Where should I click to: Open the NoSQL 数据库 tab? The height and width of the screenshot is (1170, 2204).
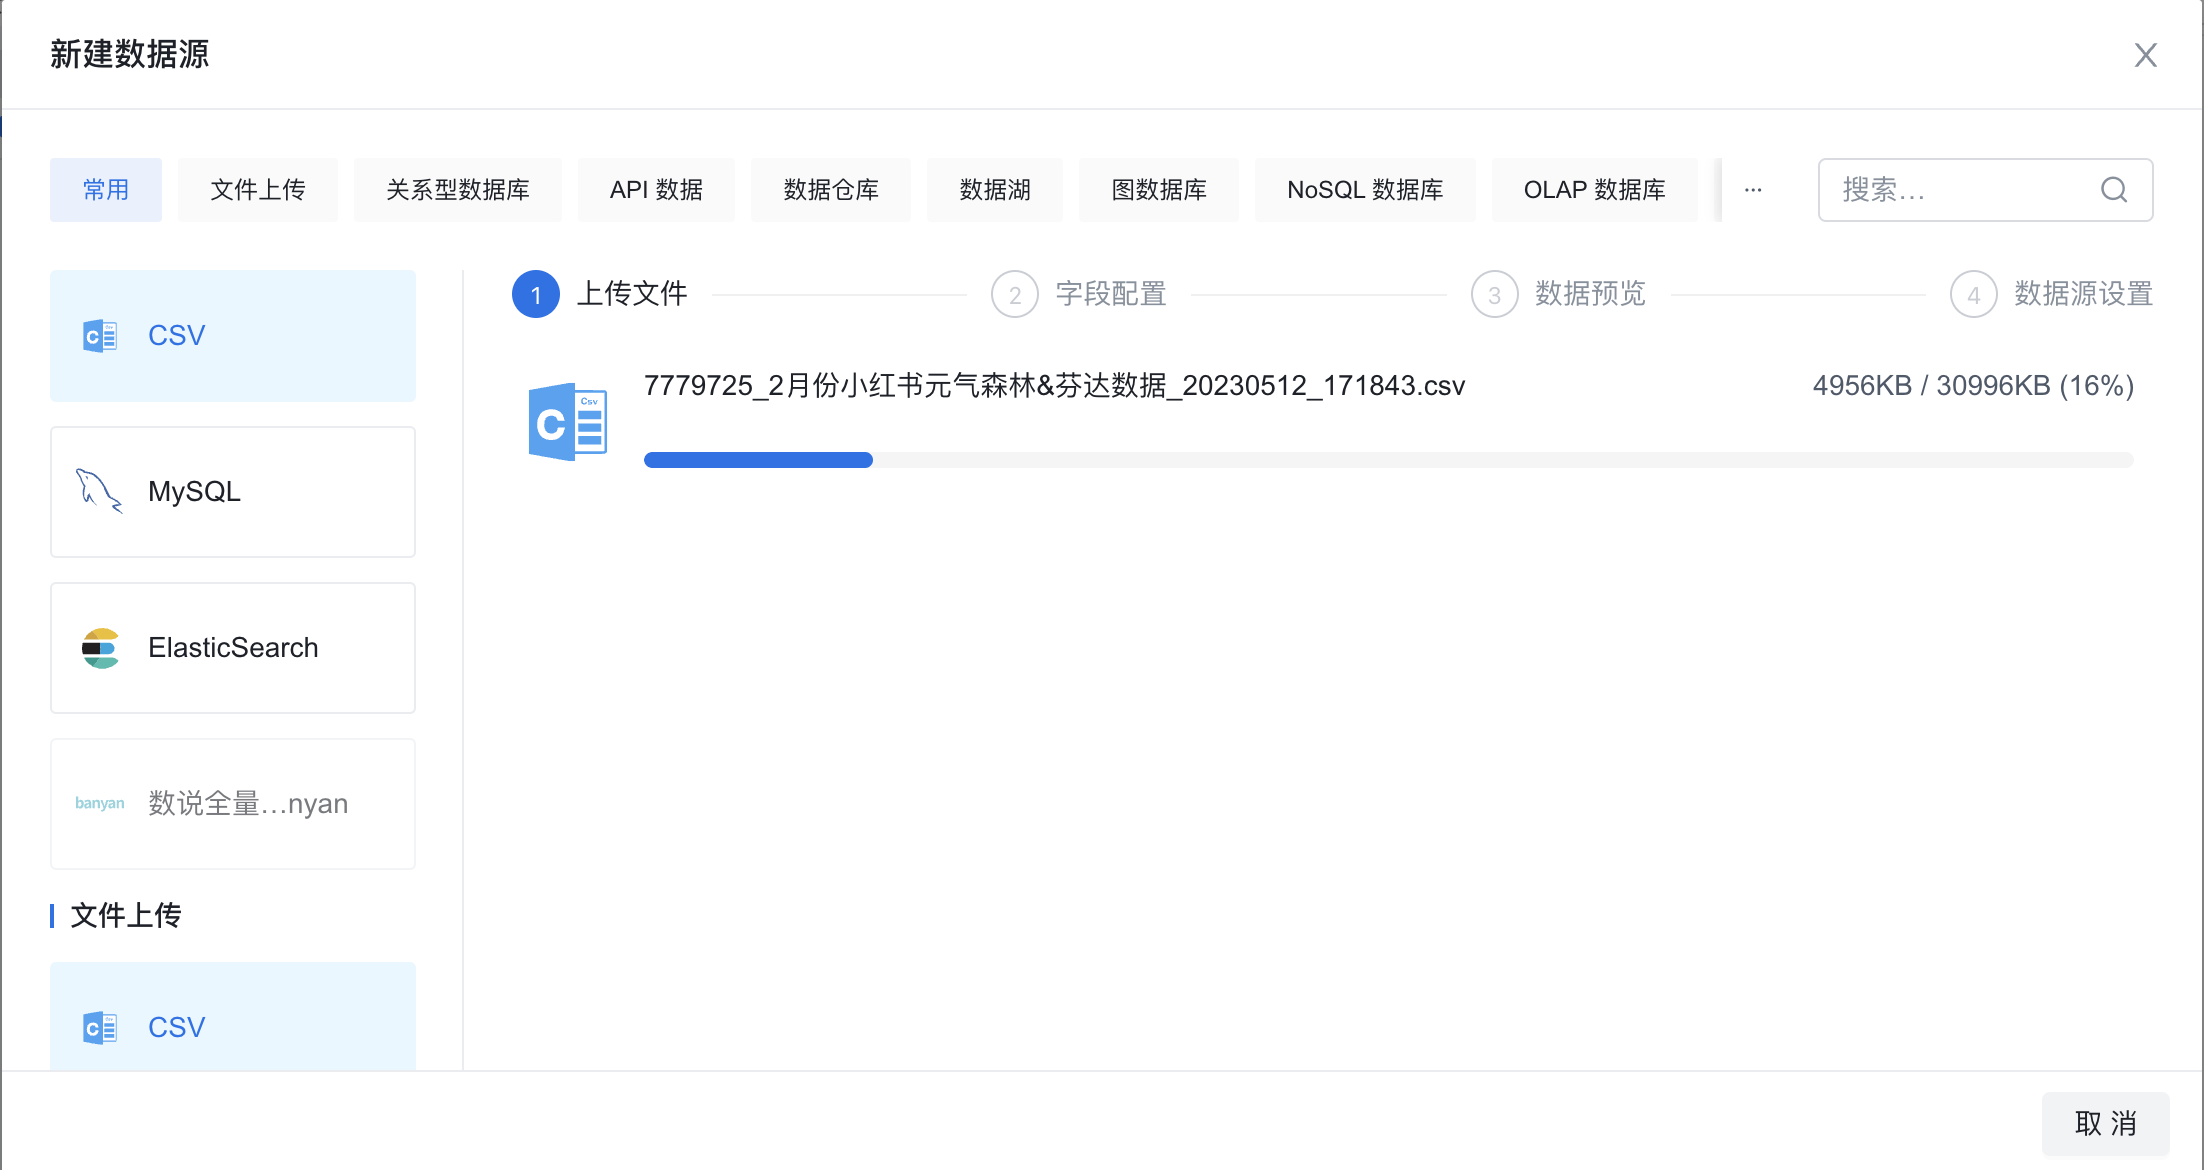(1365, 190)
